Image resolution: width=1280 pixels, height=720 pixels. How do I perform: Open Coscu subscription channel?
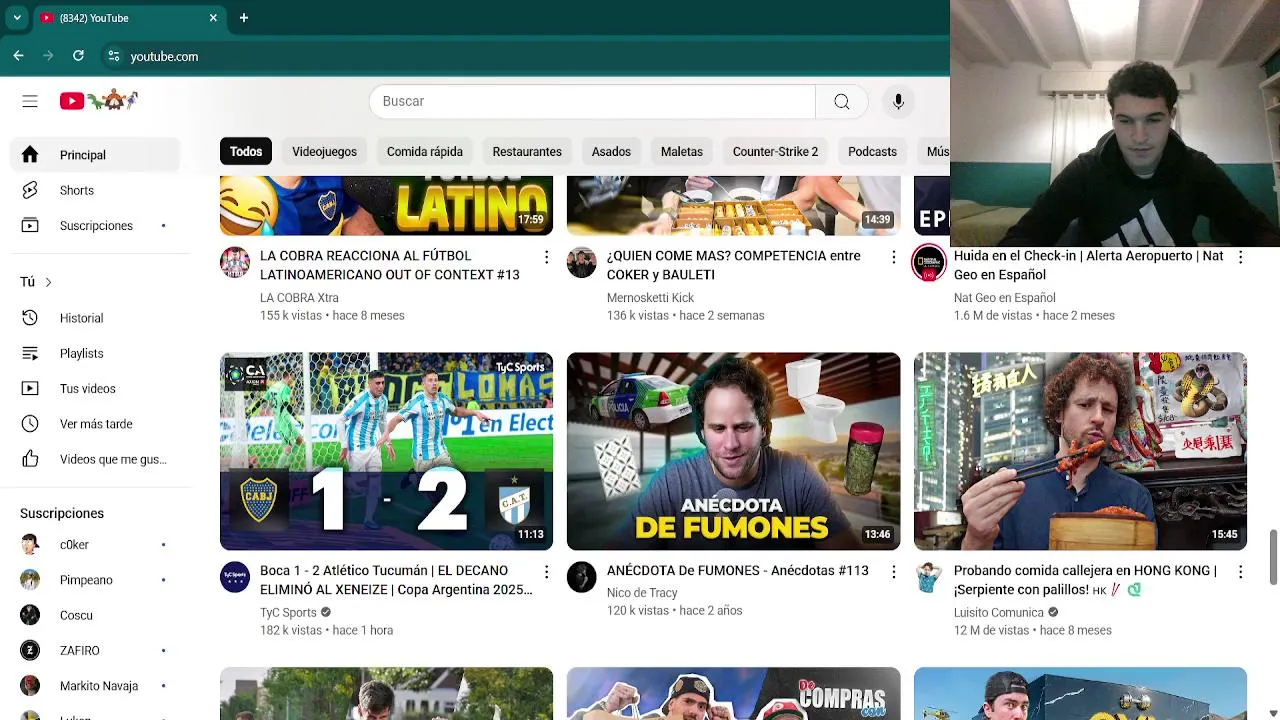(95, 615)
